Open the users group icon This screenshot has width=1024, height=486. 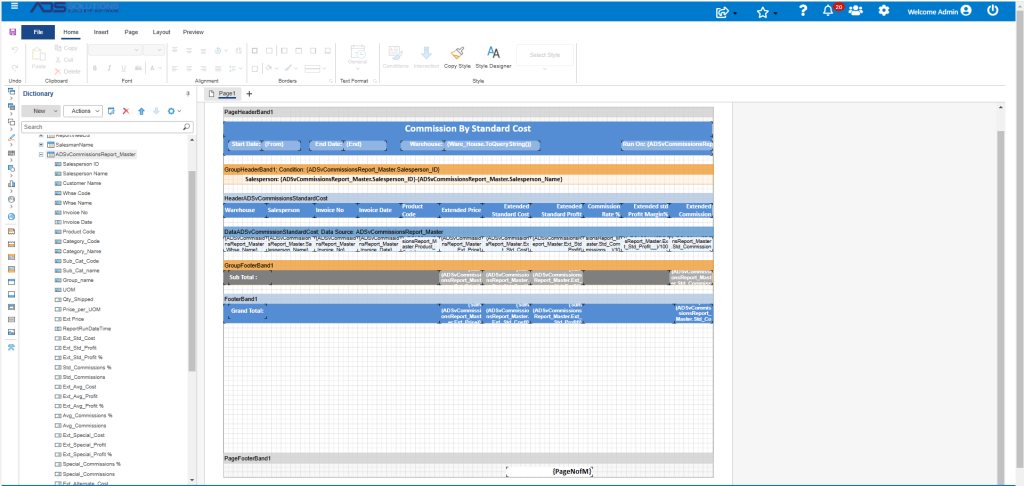[x=856, y=10]
